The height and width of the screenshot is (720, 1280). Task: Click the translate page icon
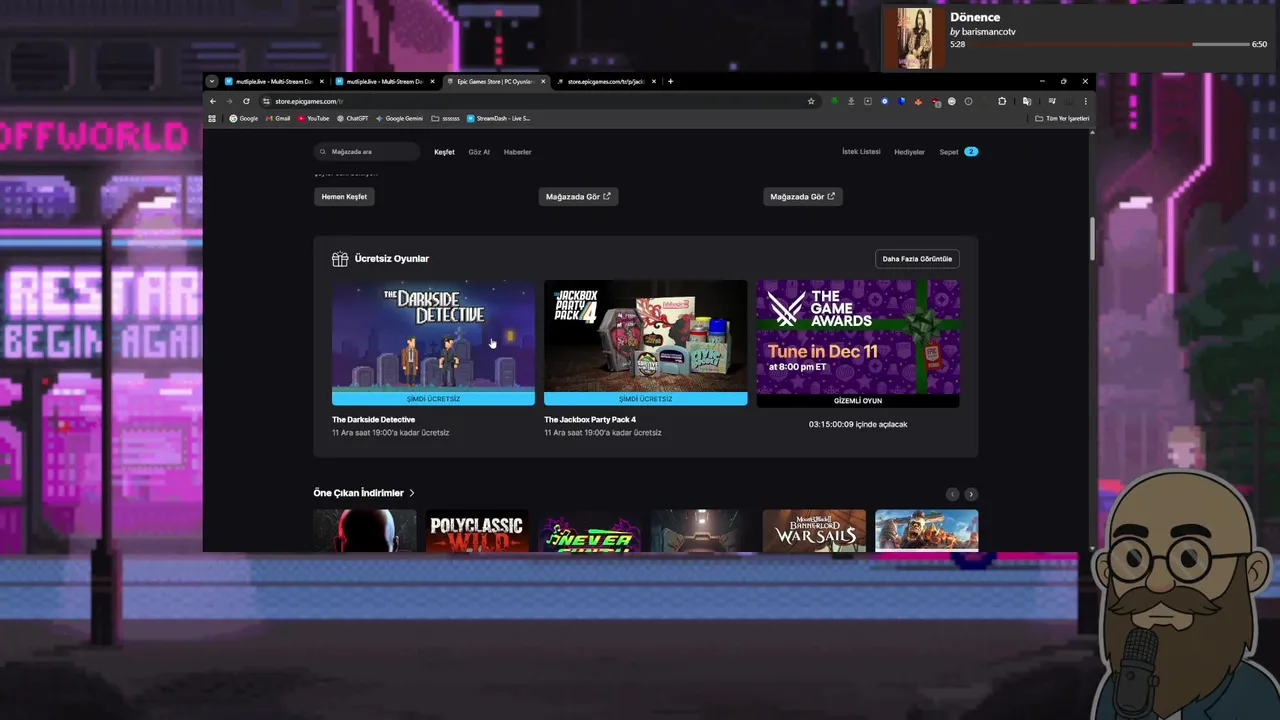(x=1027, y=101)
